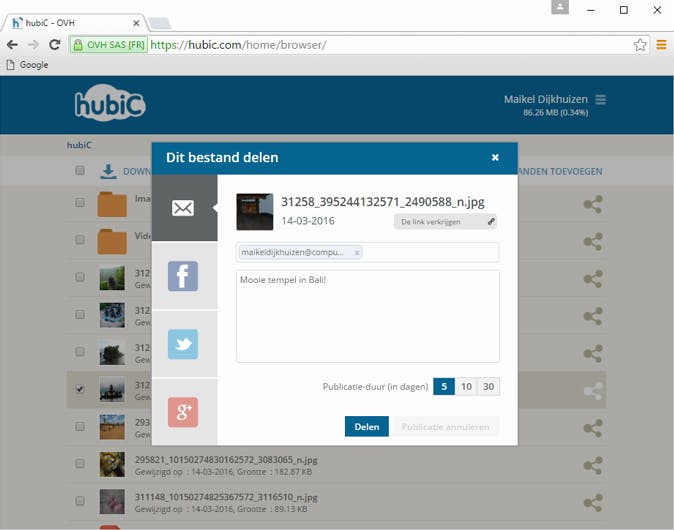Screen dimensions: 674x530
Task: Uncheck the selected highlighted file row checkbox
Action: (x=80, y=389)
